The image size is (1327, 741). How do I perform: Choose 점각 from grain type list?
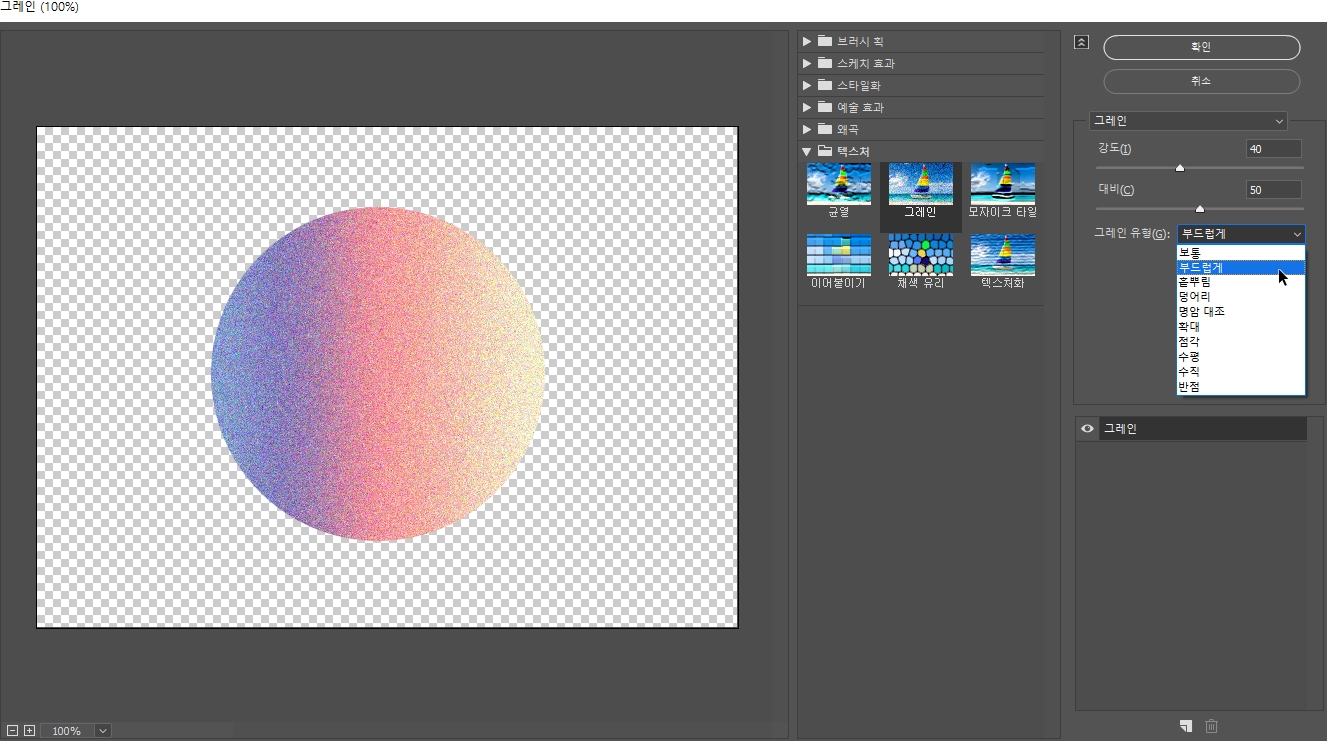(x=1241, y=341)
